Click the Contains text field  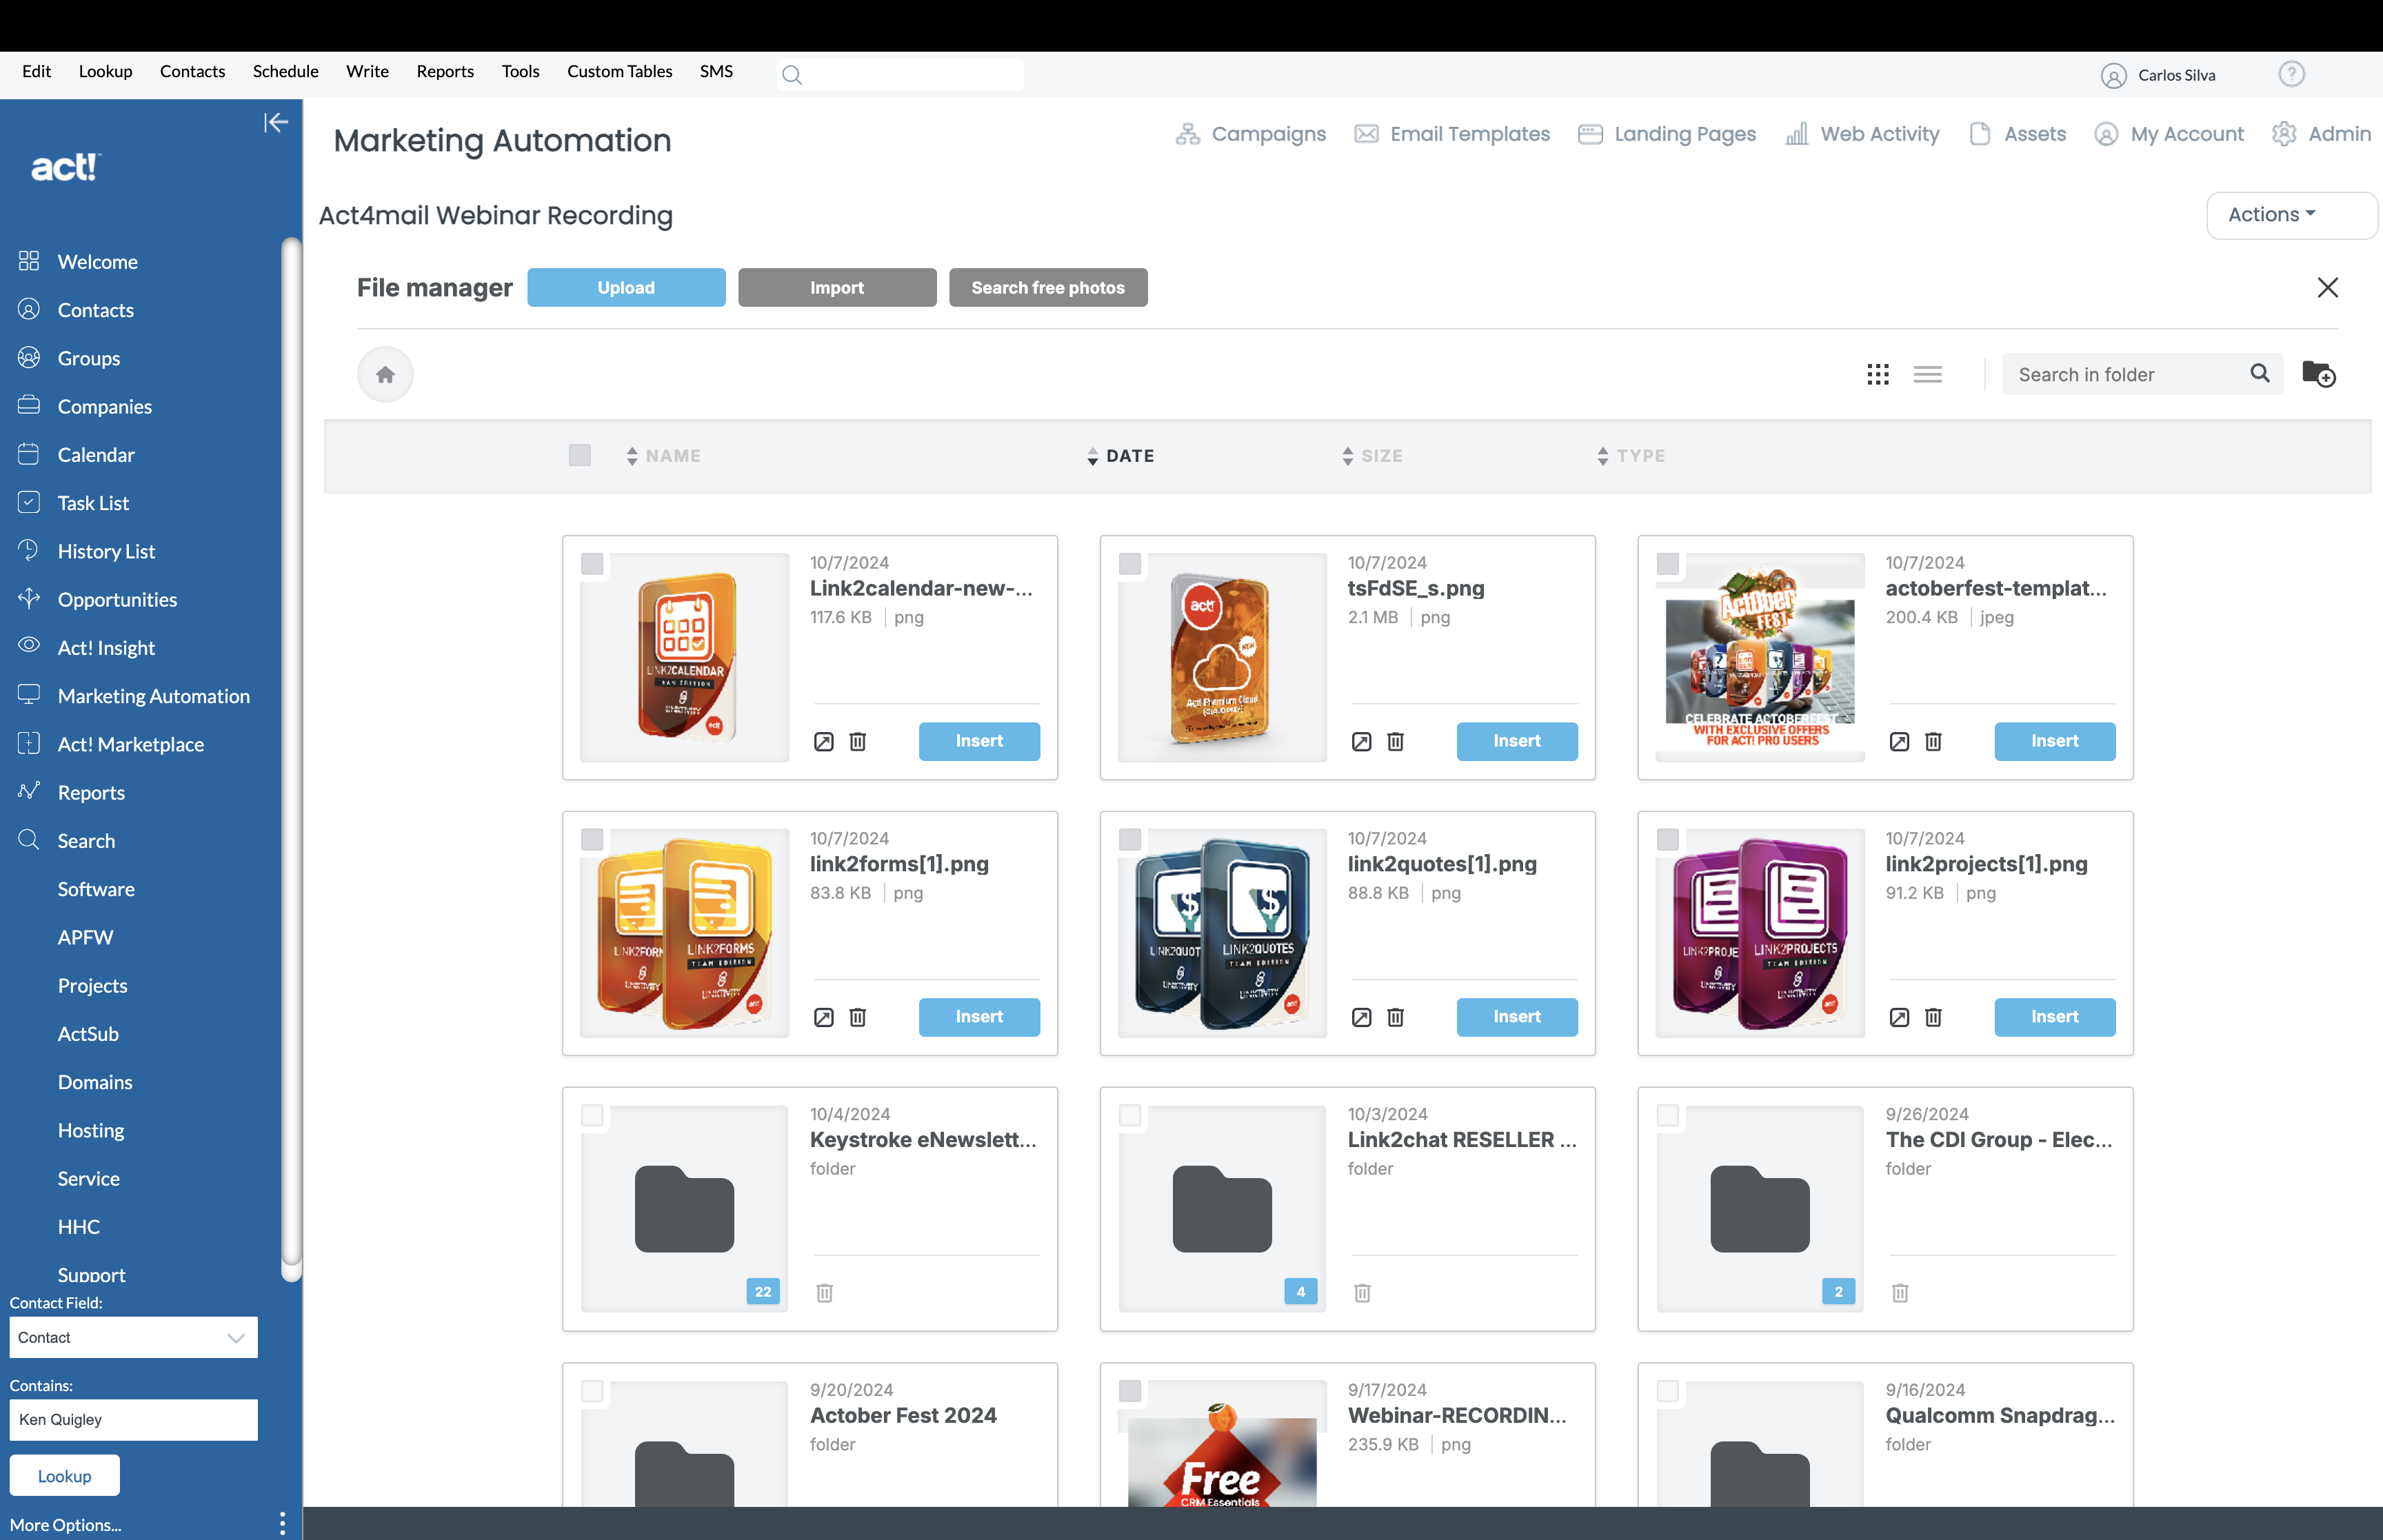point(133,1419)
